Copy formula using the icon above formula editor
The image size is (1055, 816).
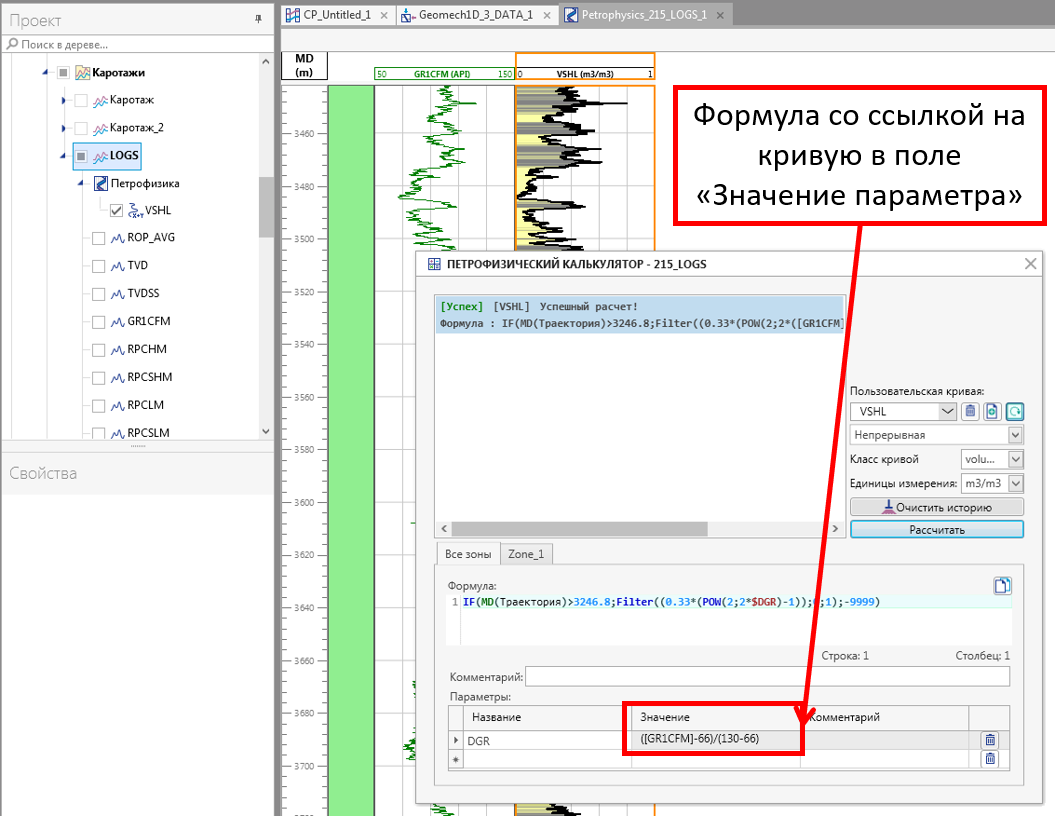tap(1002, 585)
